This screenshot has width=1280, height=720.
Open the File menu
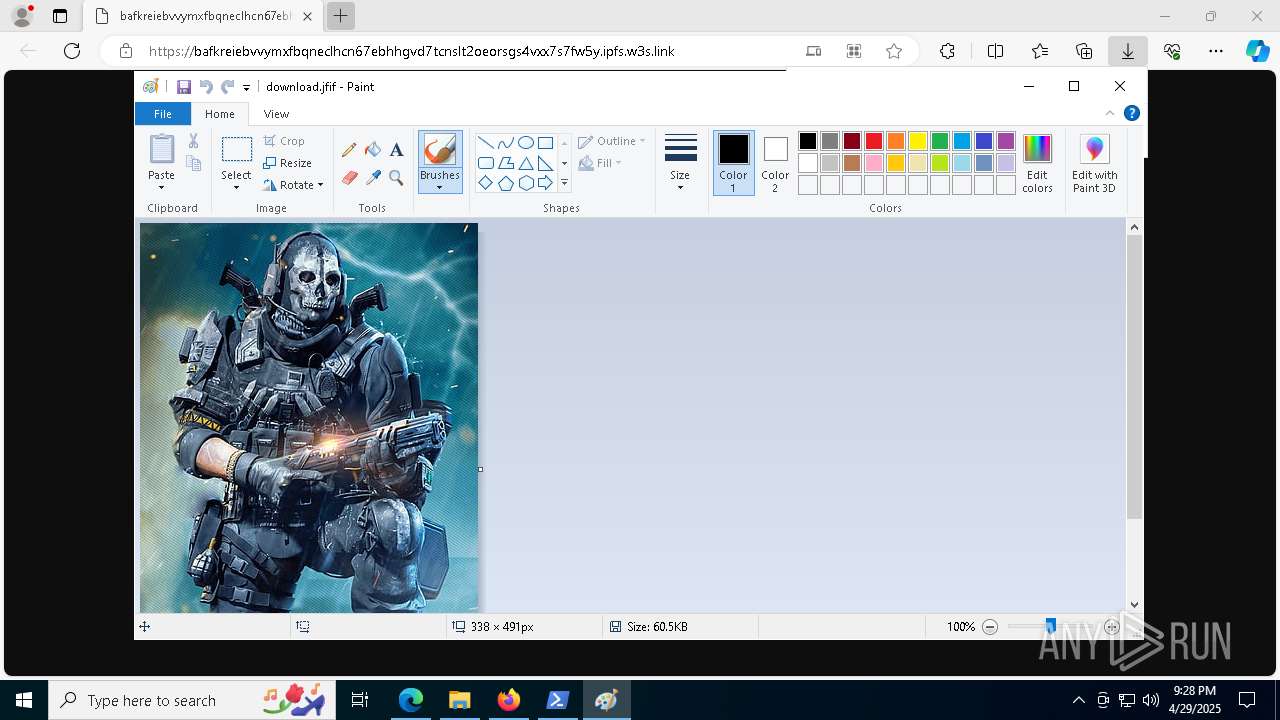pos(162,114)
